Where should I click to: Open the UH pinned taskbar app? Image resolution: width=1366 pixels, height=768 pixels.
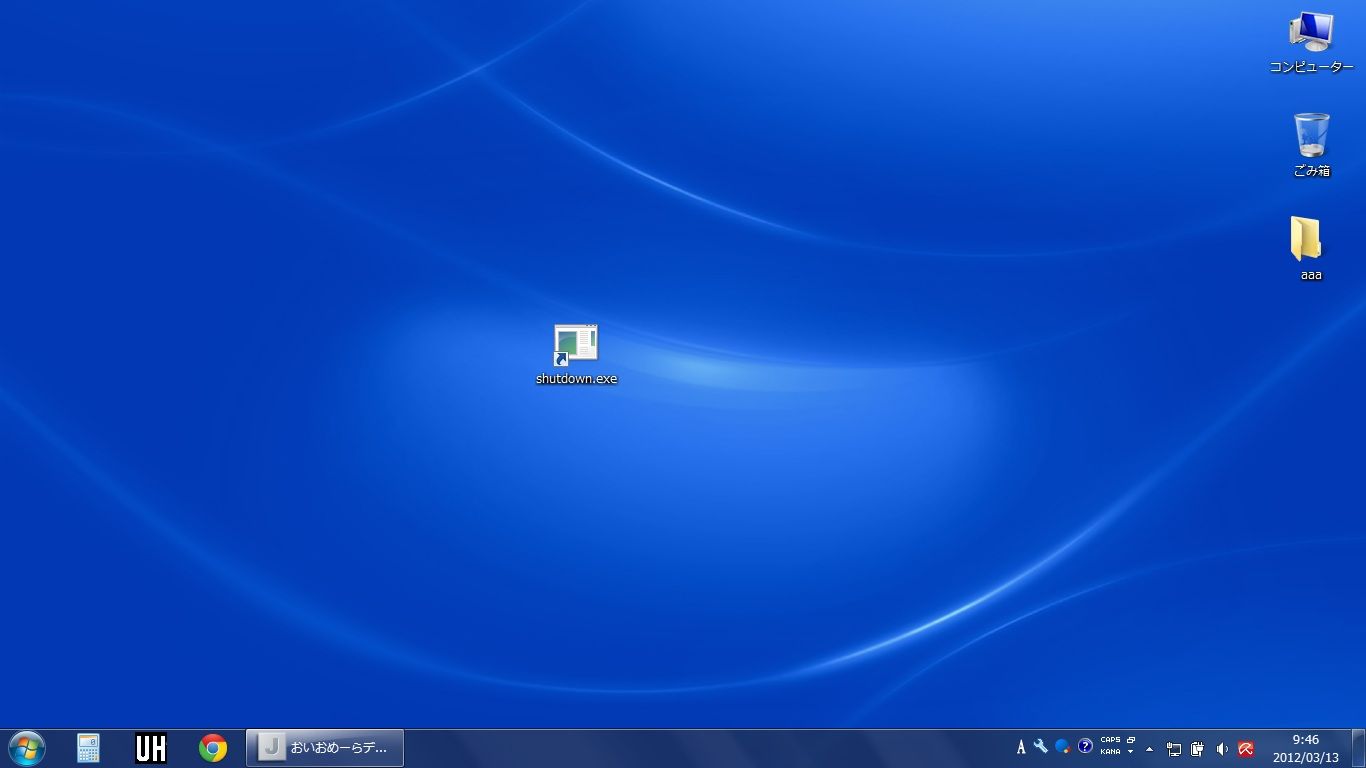pyautogui.click(x=151, y=748)
